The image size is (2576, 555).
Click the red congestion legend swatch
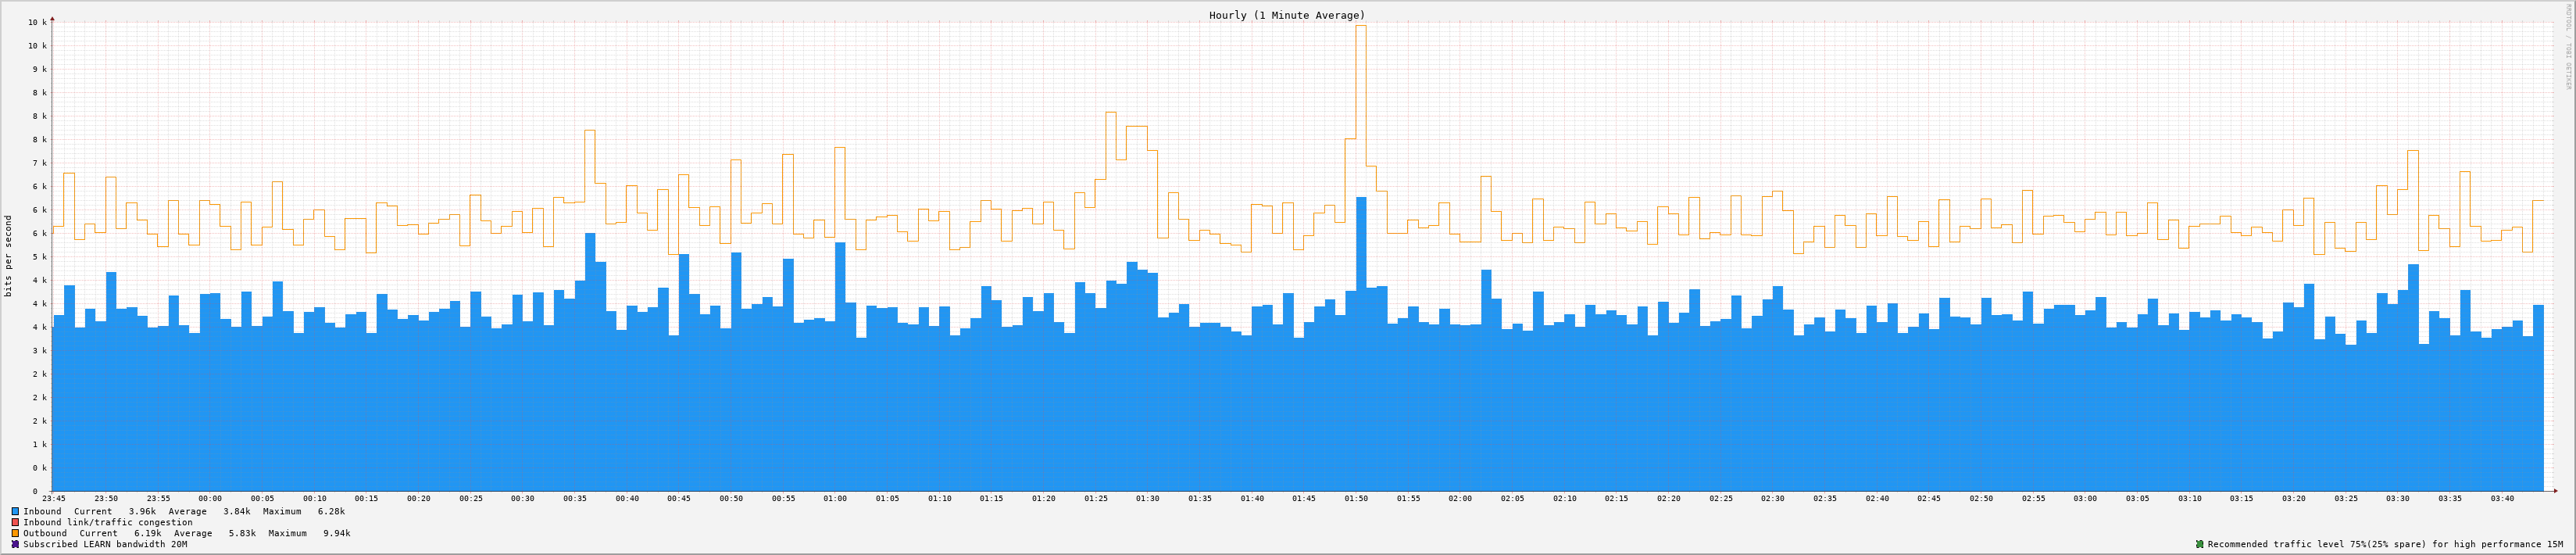(x=15, y=522)
